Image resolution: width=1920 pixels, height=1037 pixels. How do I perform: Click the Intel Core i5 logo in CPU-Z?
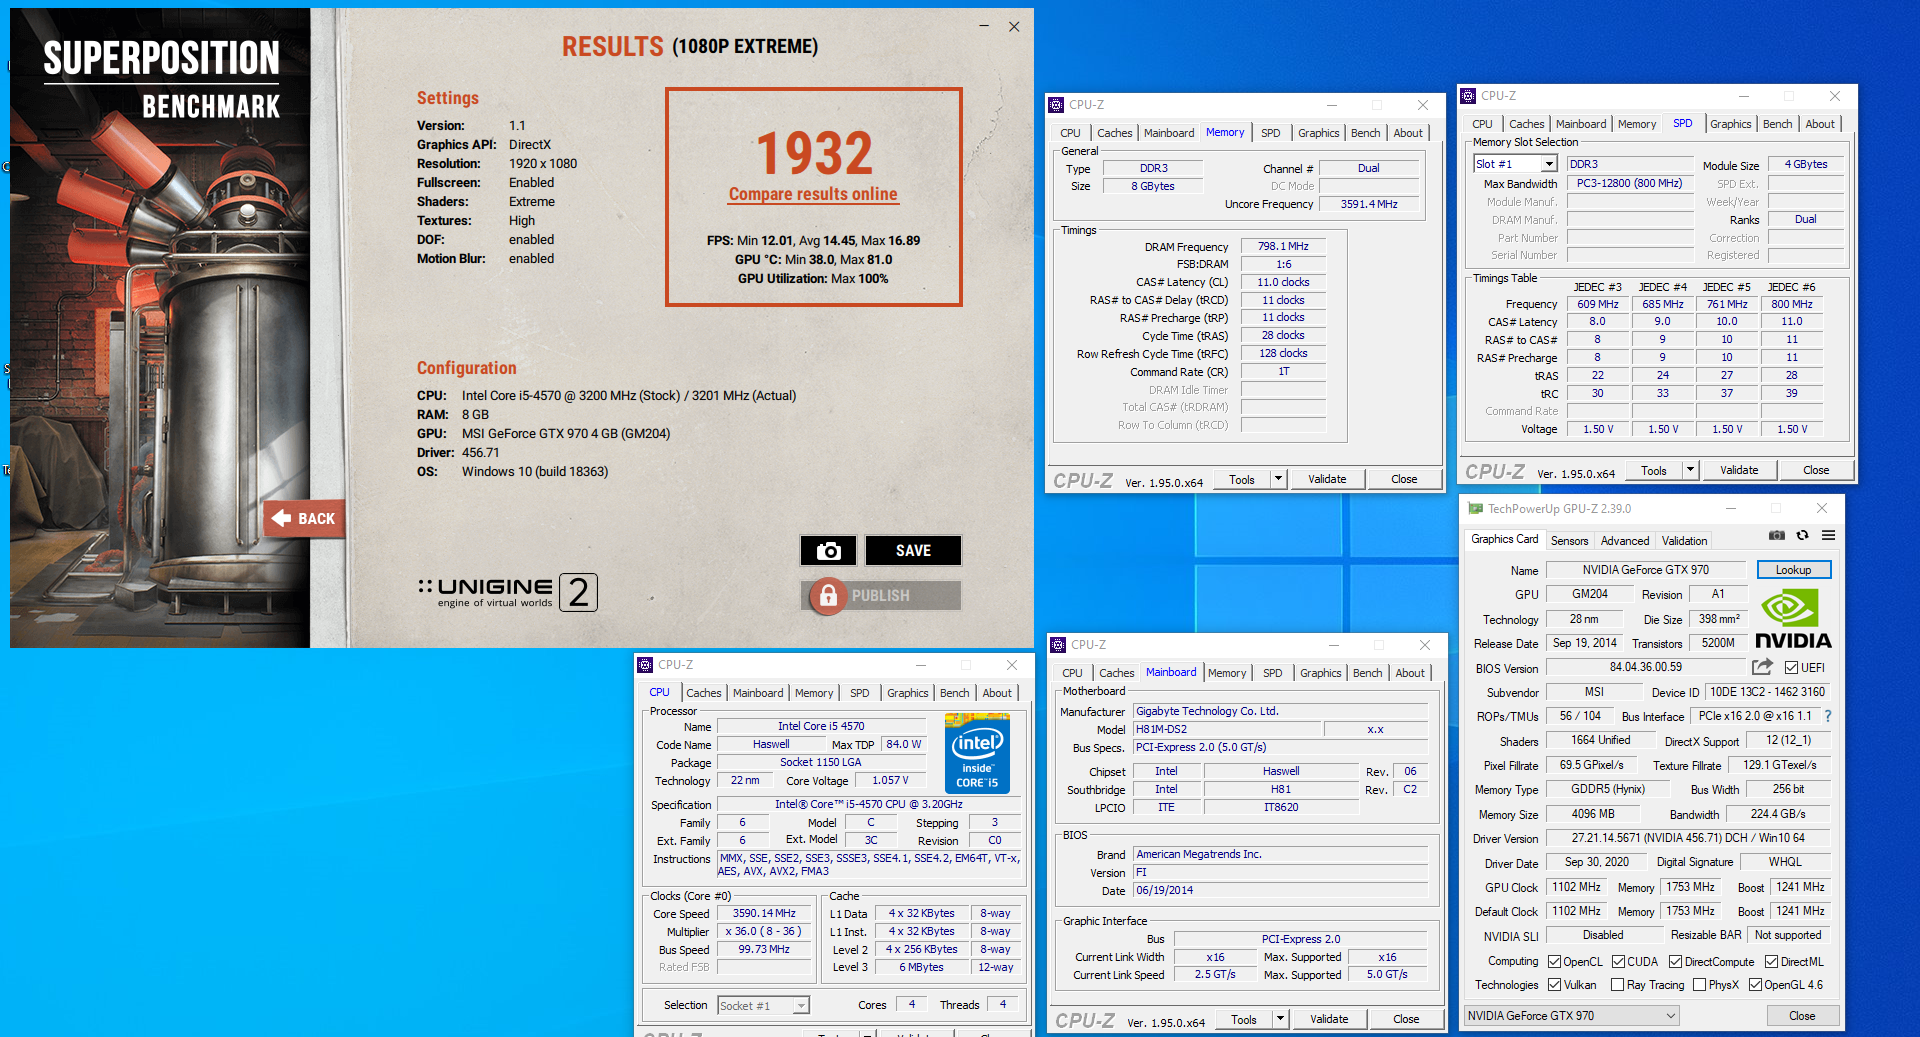pyautogui.click(x=977, y=753)
